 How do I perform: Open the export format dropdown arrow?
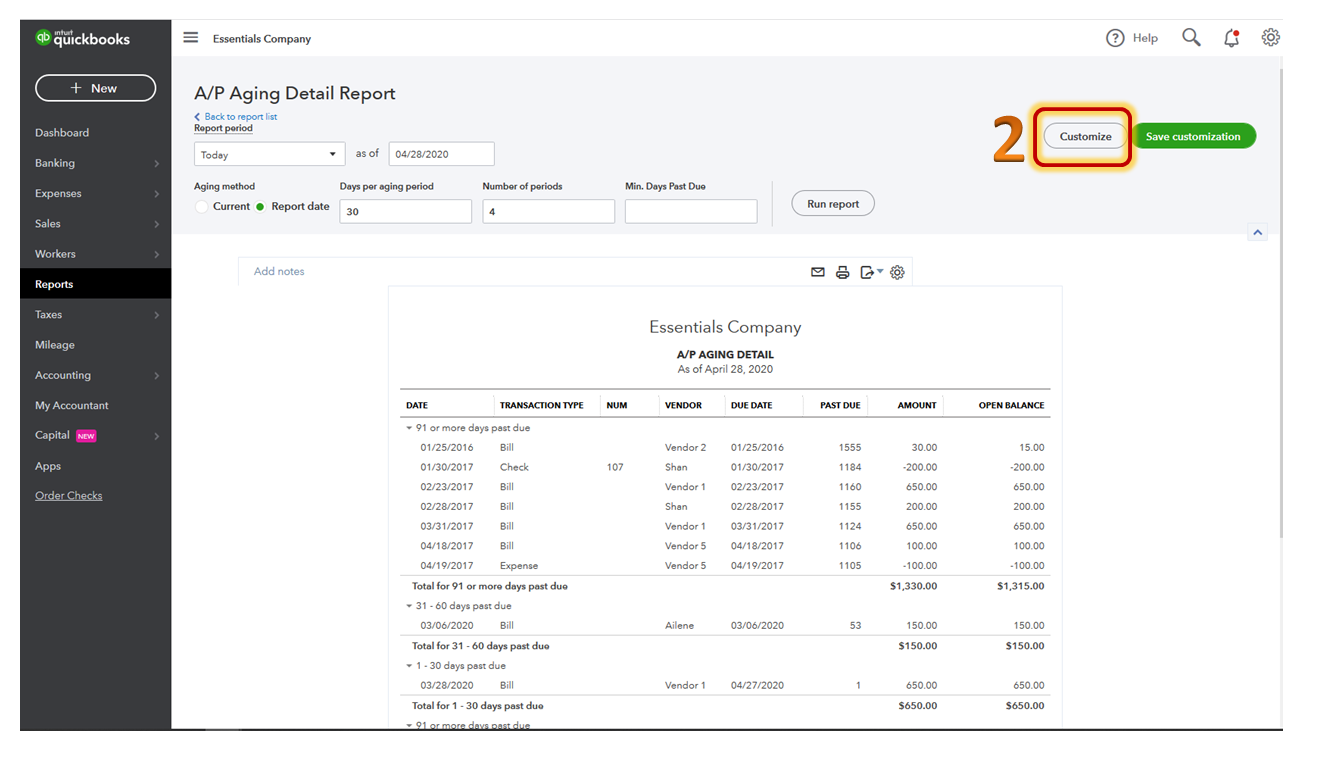(878, 271)
